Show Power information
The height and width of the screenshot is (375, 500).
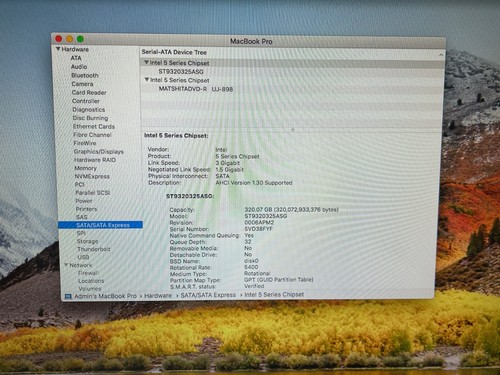(84, 201)
